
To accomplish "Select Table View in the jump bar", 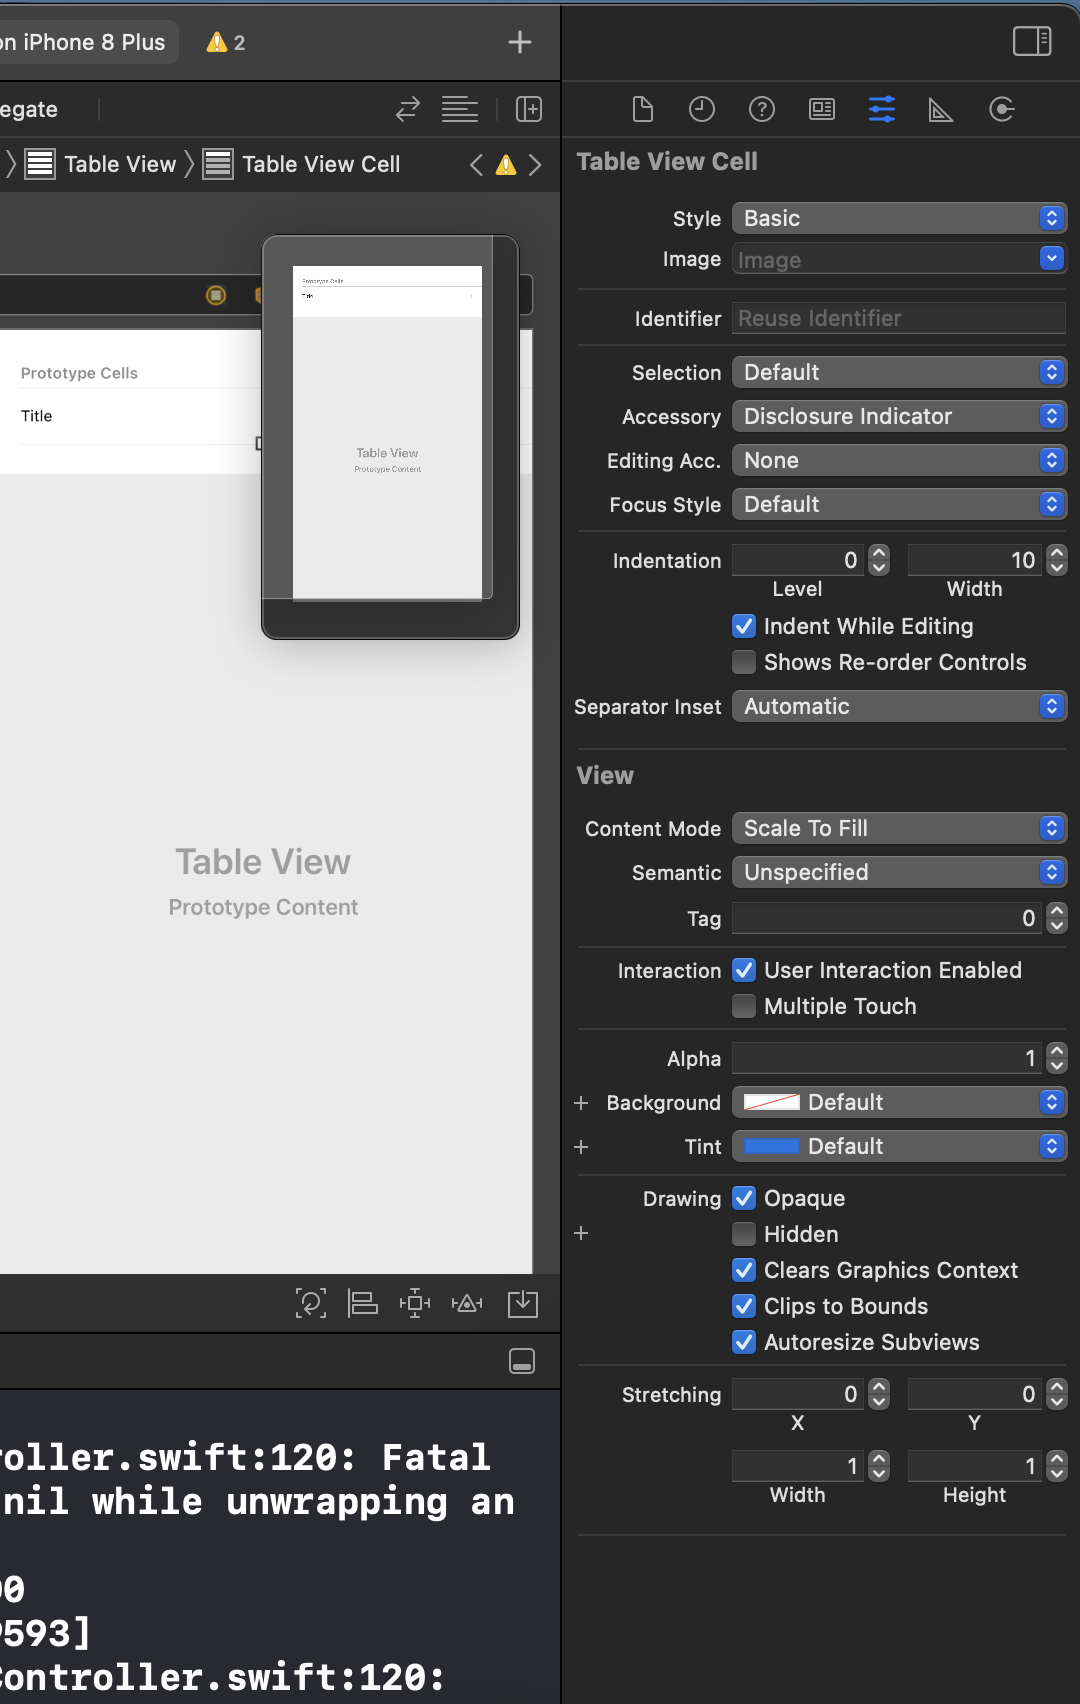I will pyautogui.click(x=101, y=164).
